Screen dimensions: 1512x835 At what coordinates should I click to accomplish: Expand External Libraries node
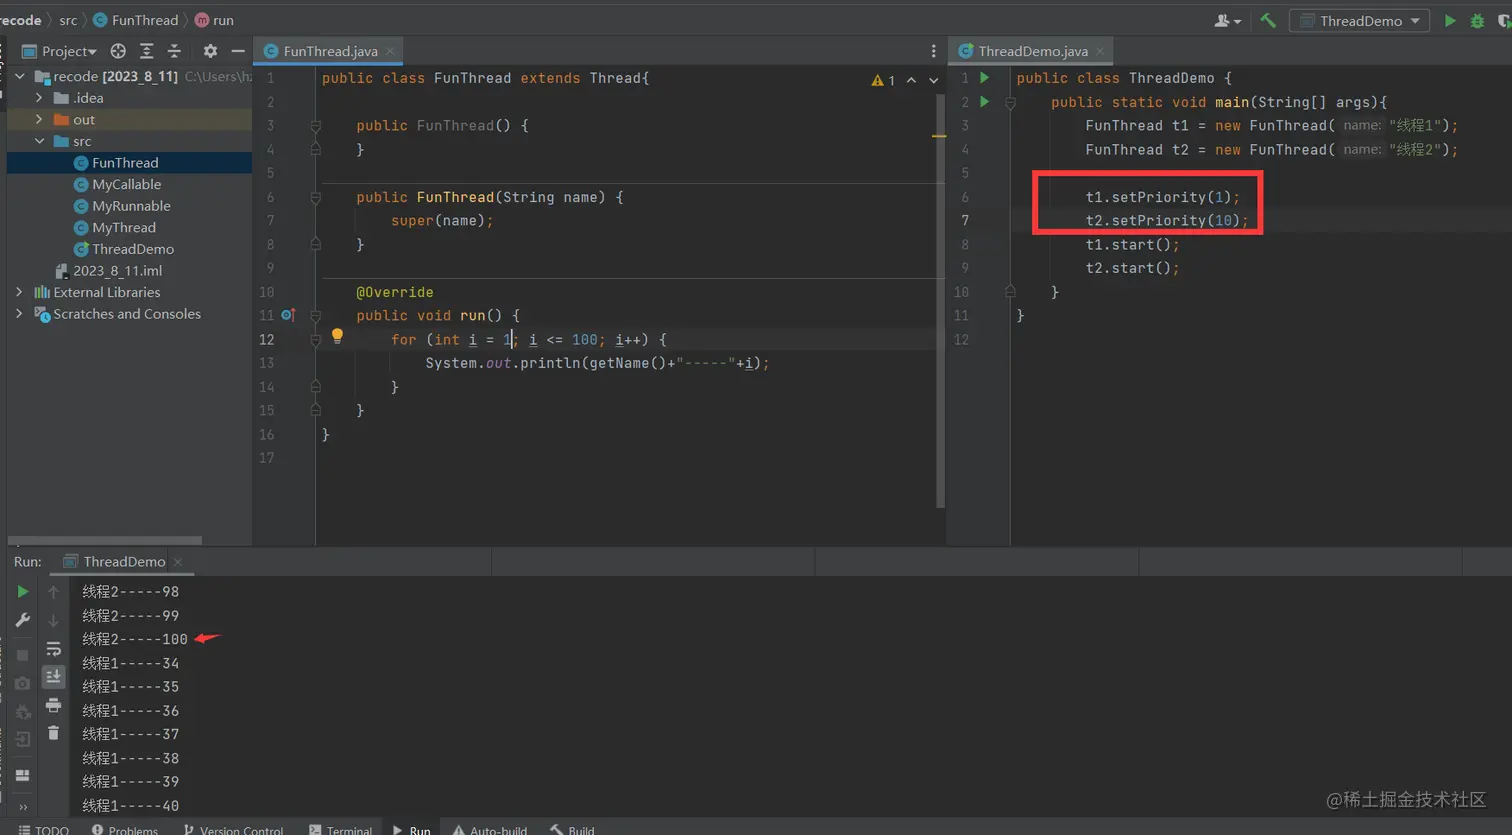pos(19,292)
